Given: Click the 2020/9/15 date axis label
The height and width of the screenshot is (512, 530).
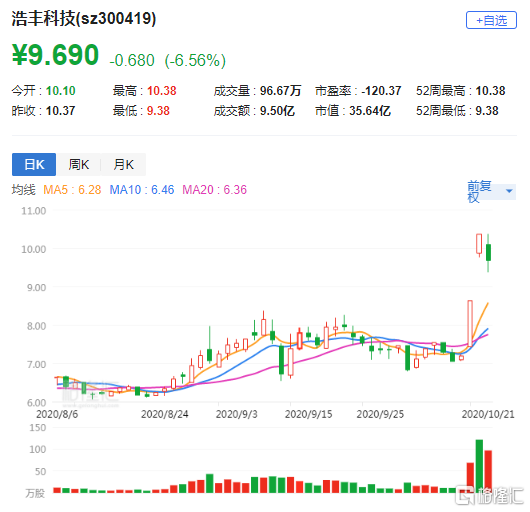Looking at the screenshot, I should [x=309, y=414].
